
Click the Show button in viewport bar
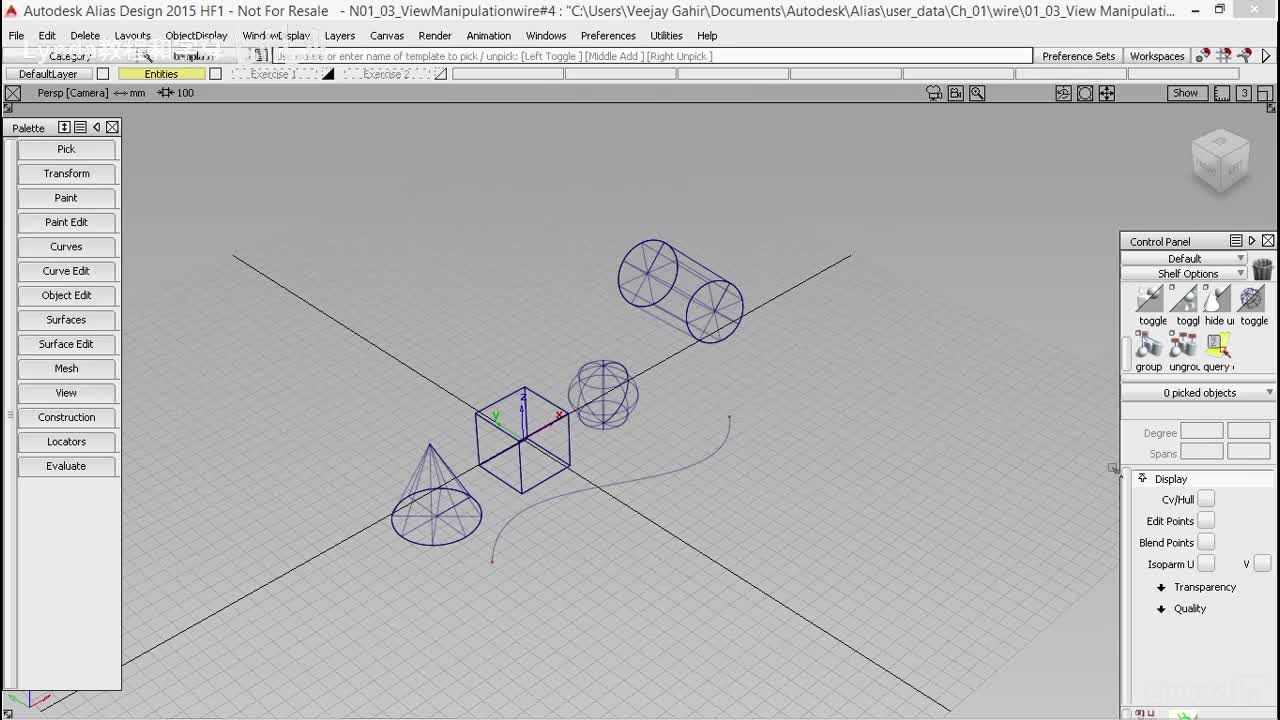[1185, 93]
